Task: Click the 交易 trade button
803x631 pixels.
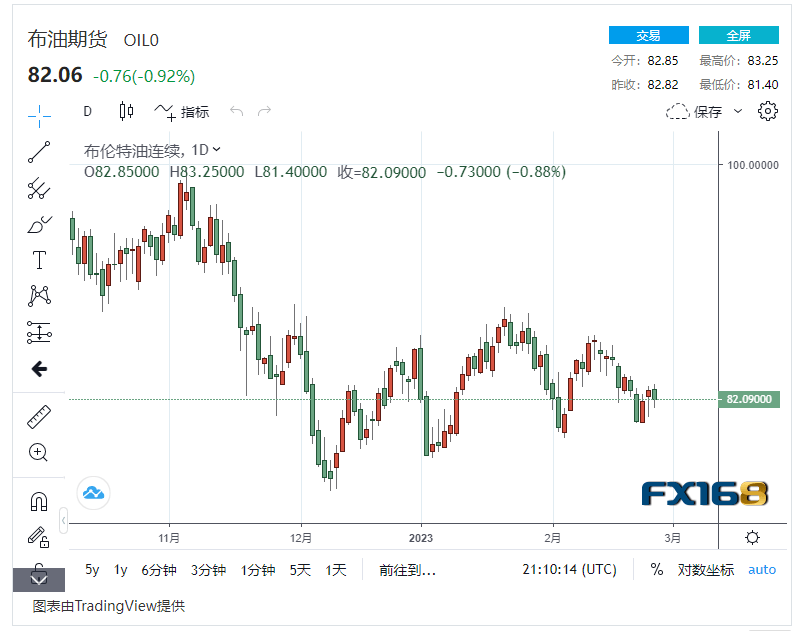Action: (648, 35)
